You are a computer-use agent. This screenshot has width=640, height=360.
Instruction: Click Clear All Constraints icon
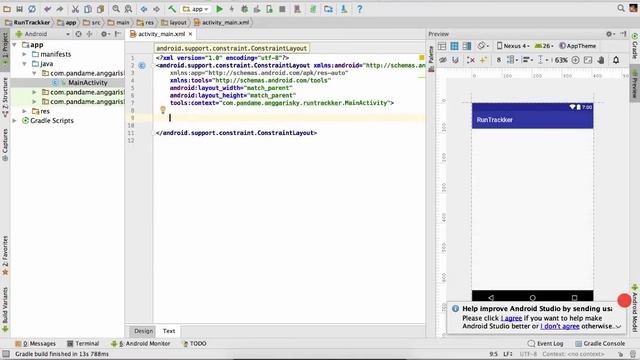tap(471, 60)
